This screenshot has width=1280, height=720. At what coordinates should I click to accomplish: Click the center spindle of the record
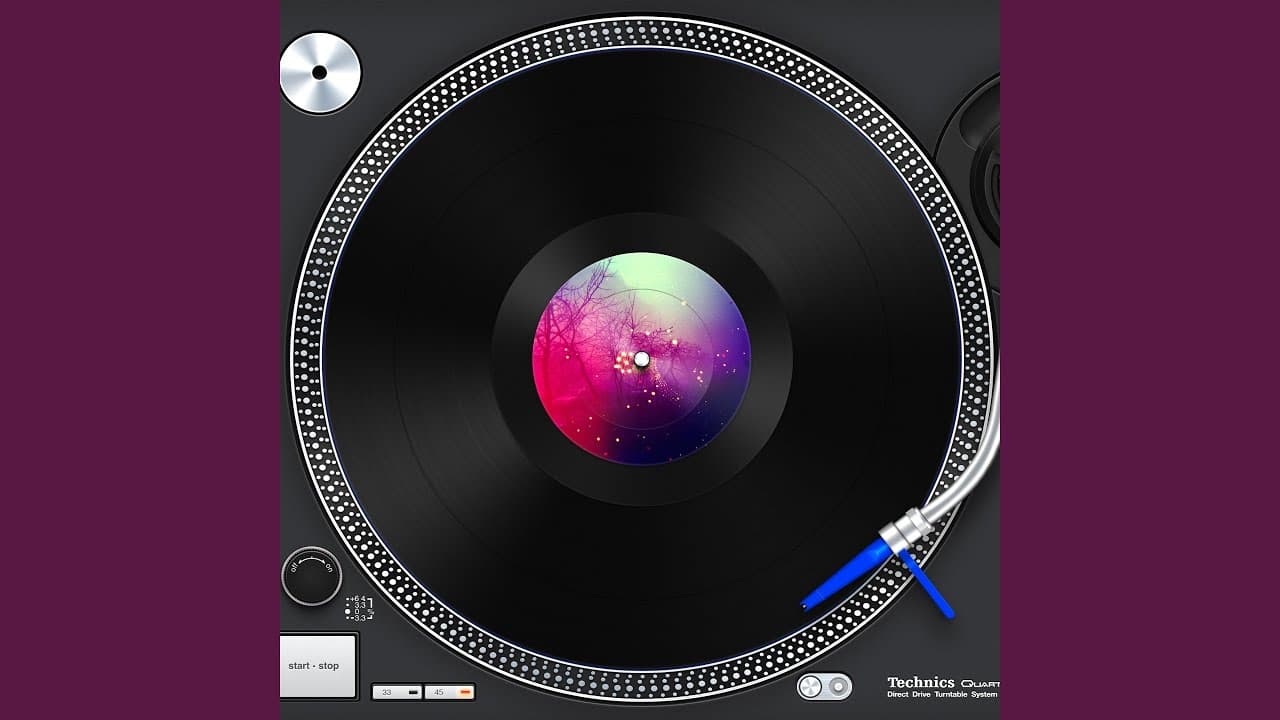pos(641,359)
